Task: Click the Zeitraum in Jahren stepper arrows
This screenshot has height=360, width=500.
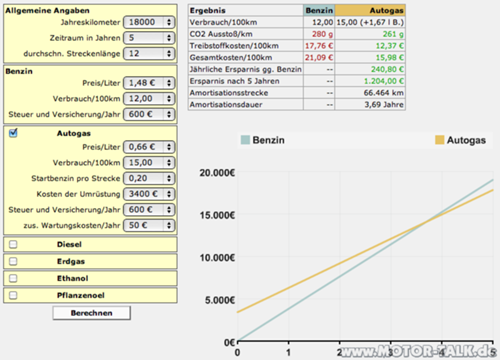Action: coord(169,38)
